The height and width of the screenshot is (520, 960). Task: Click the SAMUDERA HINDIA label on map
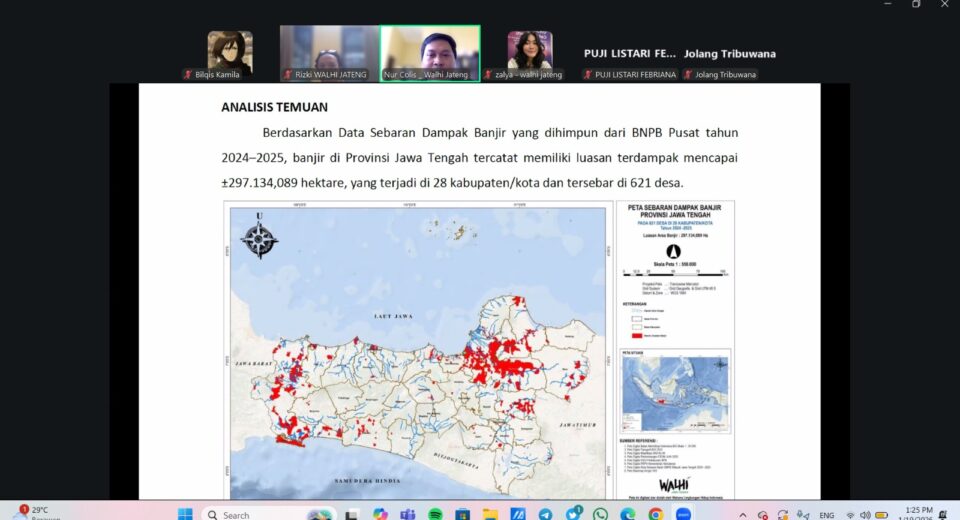click(x=367, y=481)
